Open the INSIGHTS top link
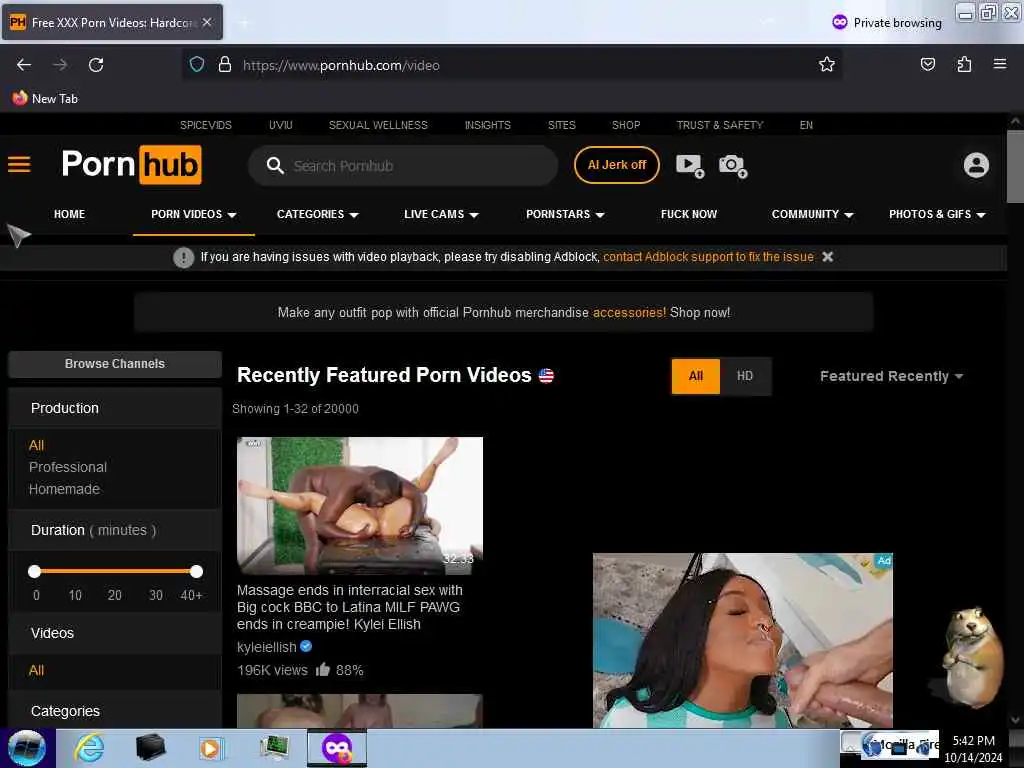Viewport: 1024px width, 768px height. [488, 125]
